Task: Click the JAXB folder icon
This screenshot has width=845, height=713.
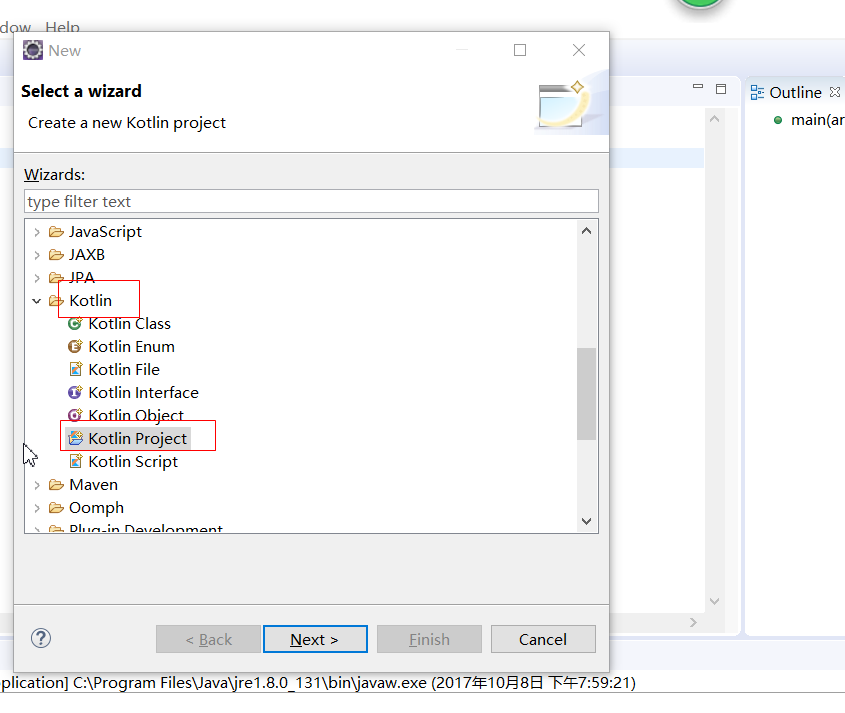Action: [56, 254]
